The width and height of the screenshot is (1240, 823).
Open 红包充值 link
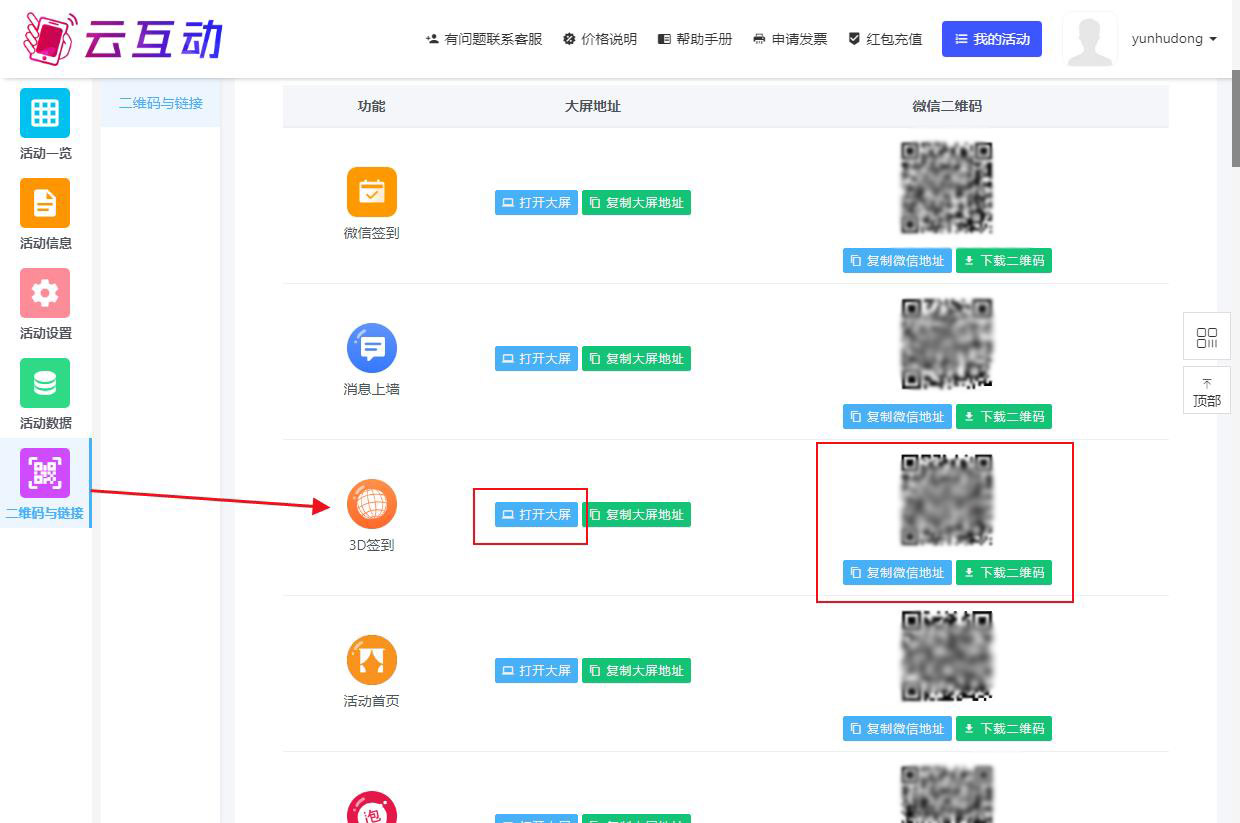pyautogui.click(x=885, y=39)
